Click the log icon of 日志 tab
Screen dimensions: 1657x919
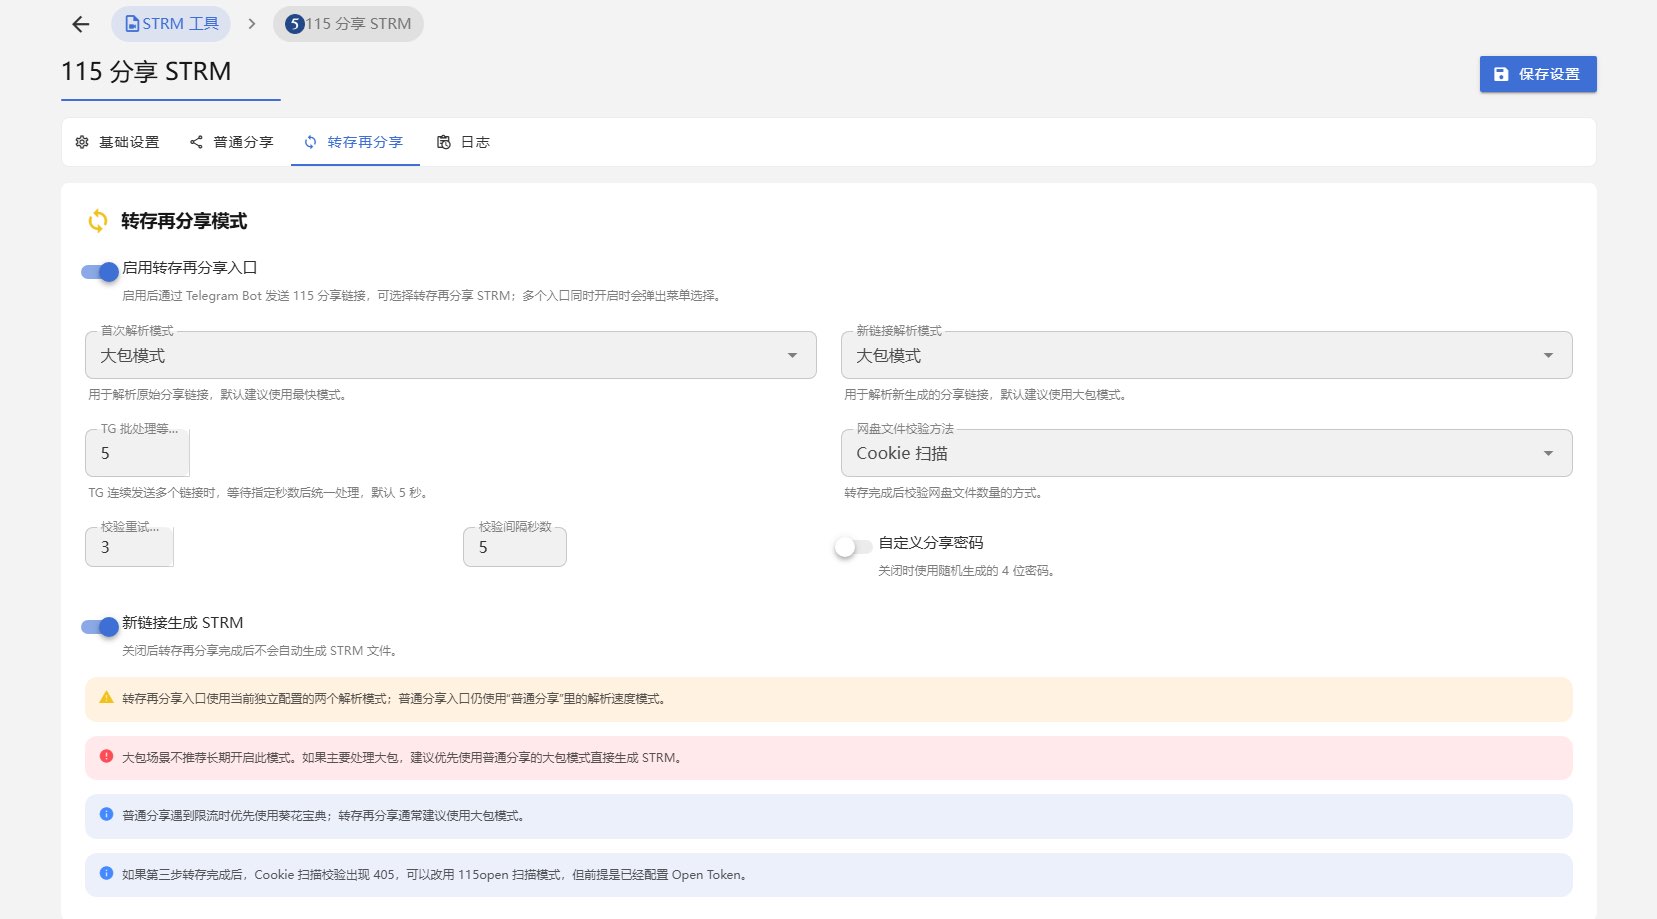tap(444, 142)
